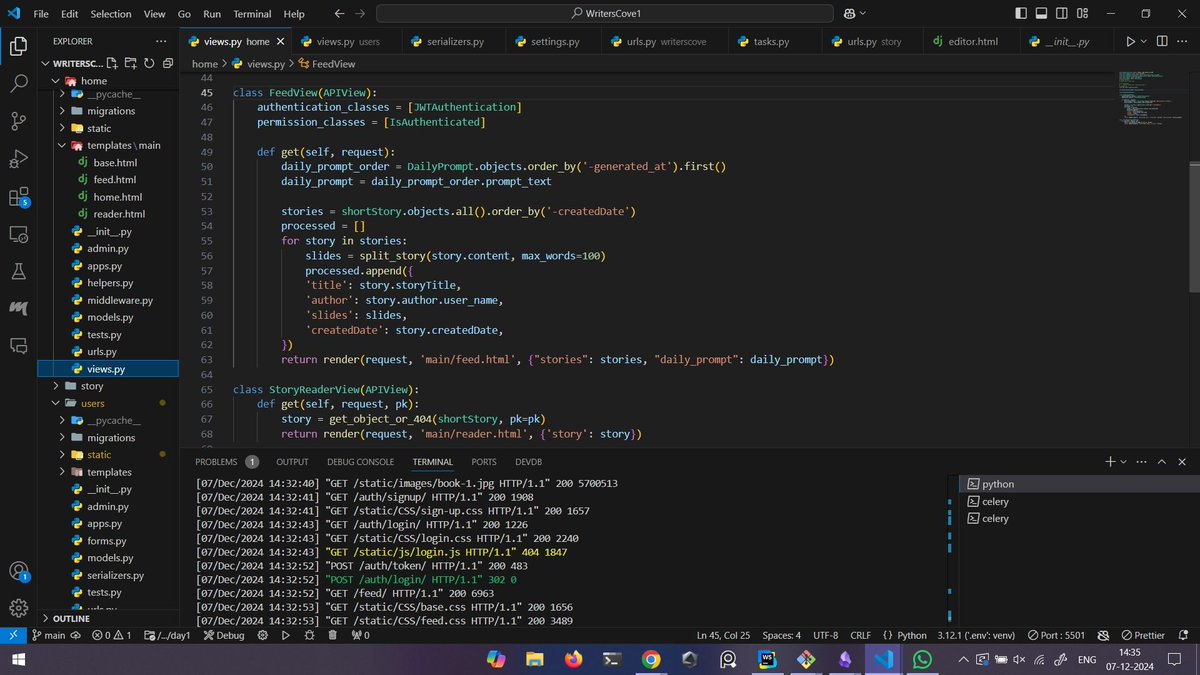
Task: Switch to the settings.py tab
Action: [x=555, y=42]
